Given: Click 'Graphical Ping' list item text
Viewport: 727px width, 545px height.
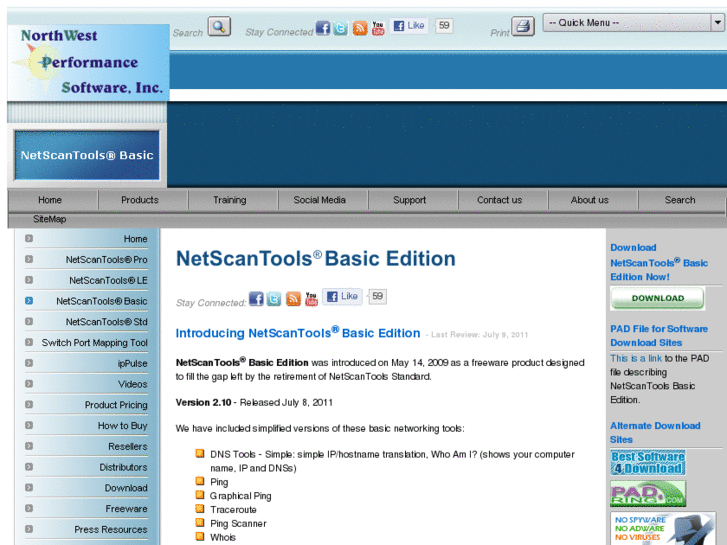Looking at the screenshot, I should 241,496.
